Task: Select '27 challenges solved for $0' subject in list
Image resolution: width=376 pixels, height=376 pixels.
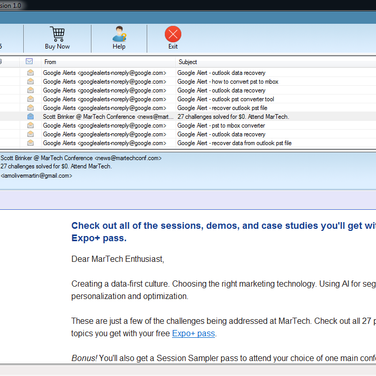Action: point(233,117)
